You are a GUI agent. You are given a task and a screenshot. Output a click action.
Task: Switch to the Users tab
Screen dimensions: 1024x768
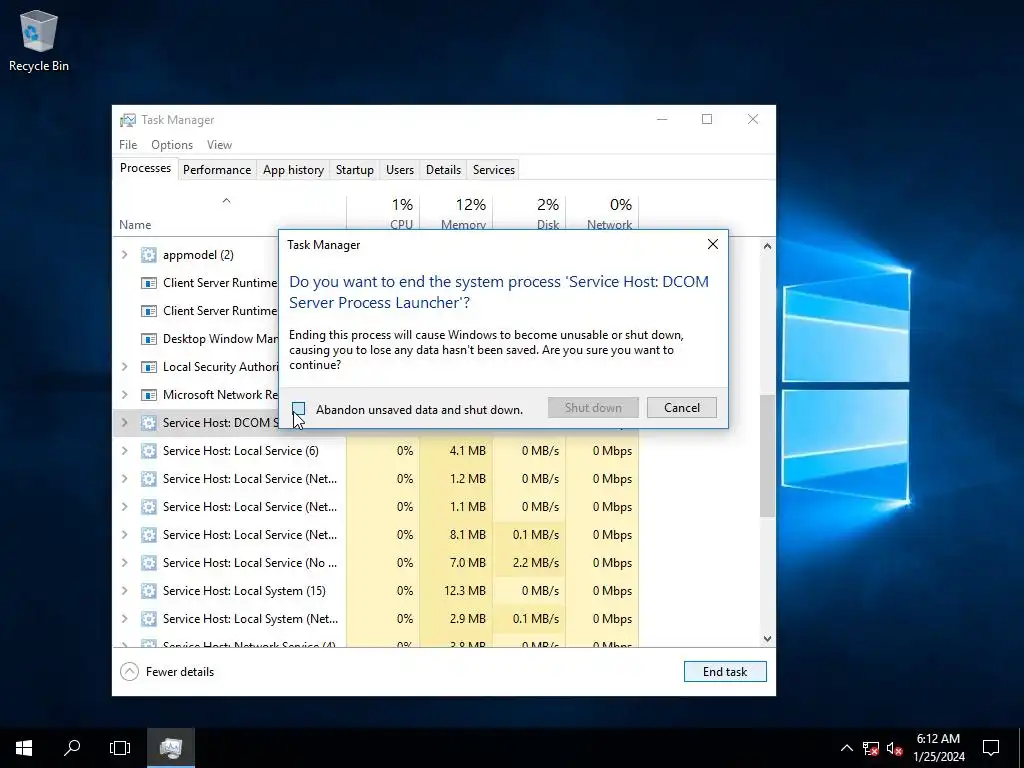[x=400, y=170]
